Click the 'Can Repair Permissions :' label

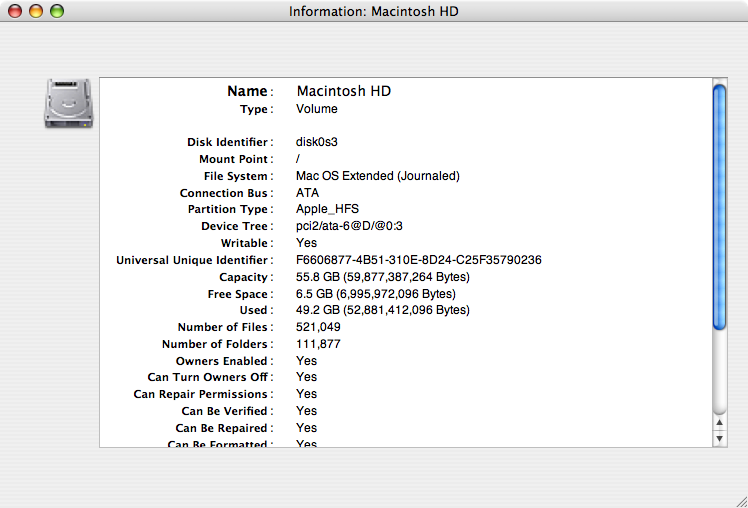(204, 394)
